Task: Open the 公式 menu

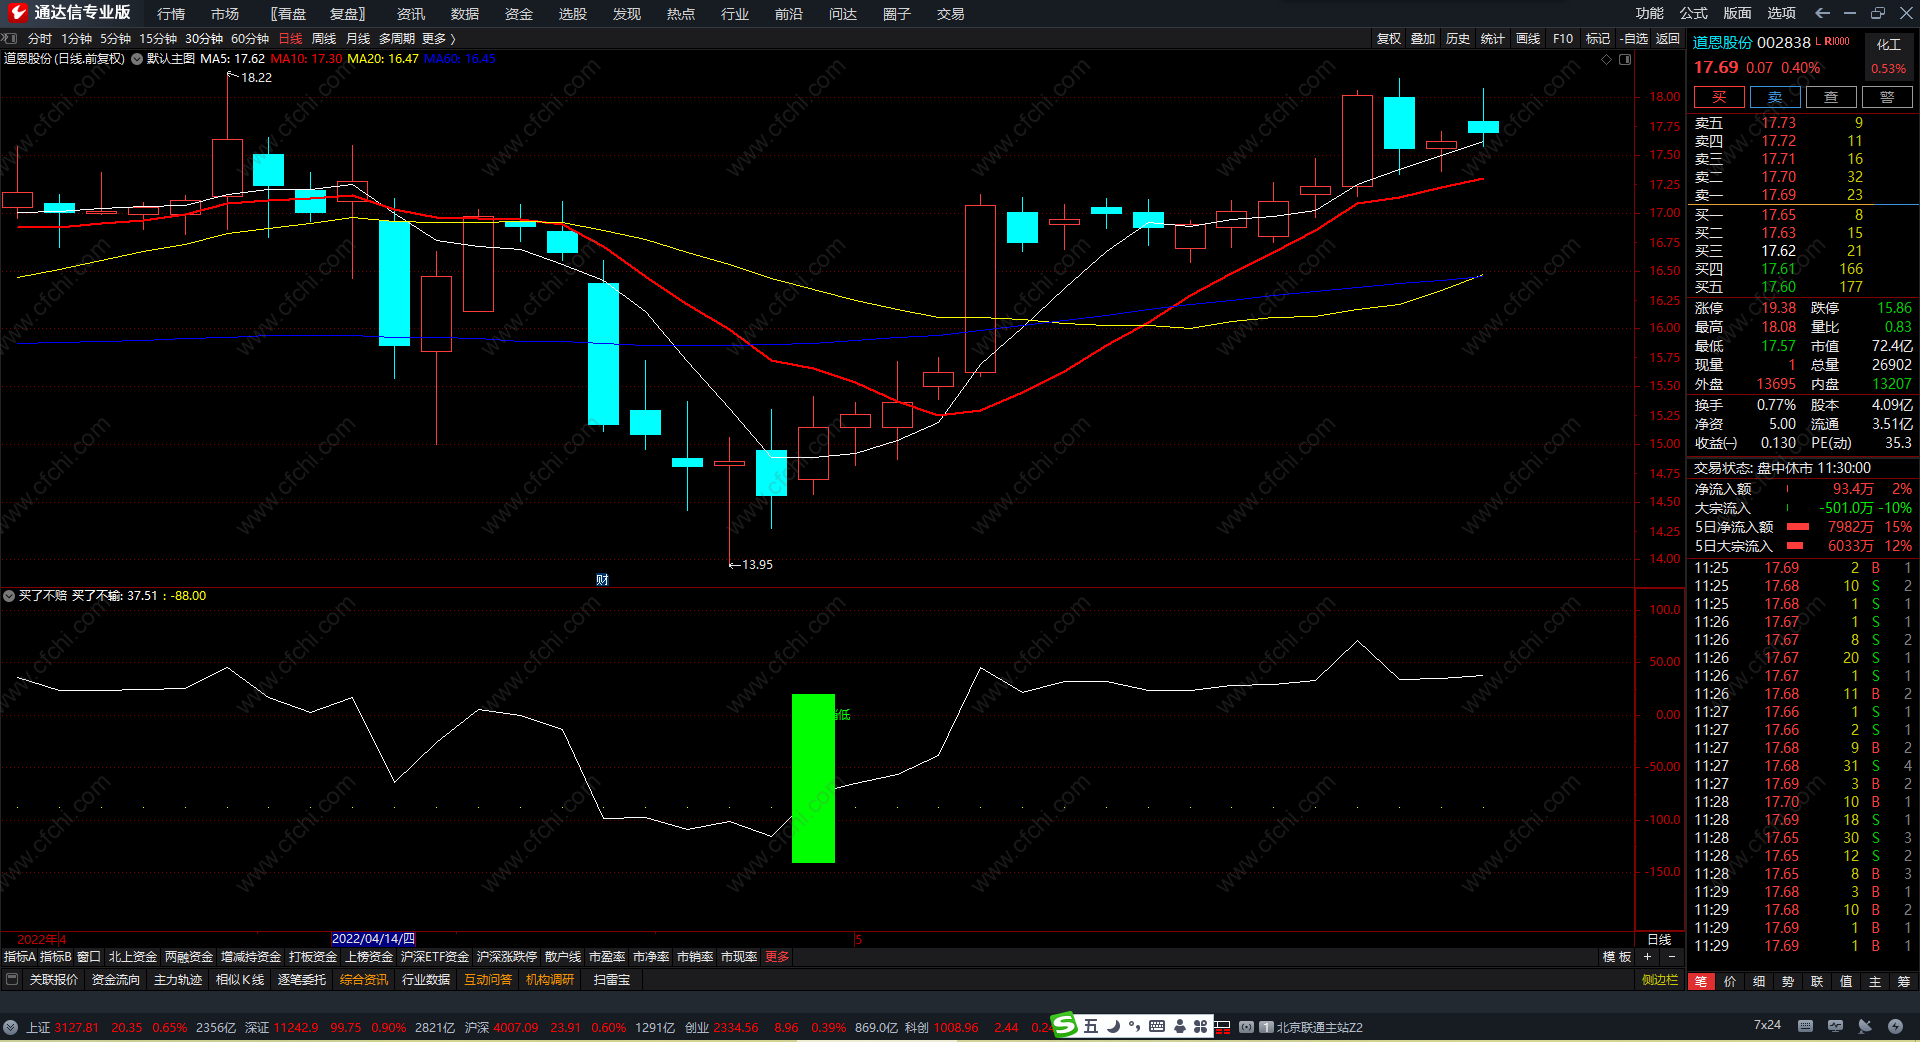Action: click(1694, 13)
